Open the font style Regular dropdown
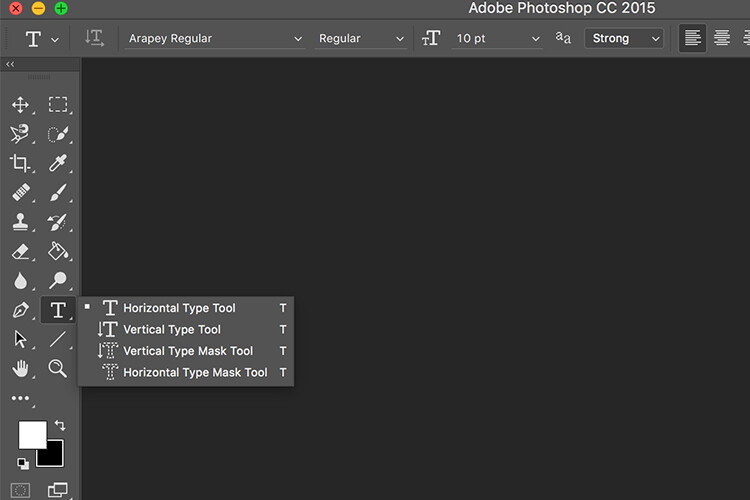Viewport: 750px width, 500px height. (x=361, y=38)
